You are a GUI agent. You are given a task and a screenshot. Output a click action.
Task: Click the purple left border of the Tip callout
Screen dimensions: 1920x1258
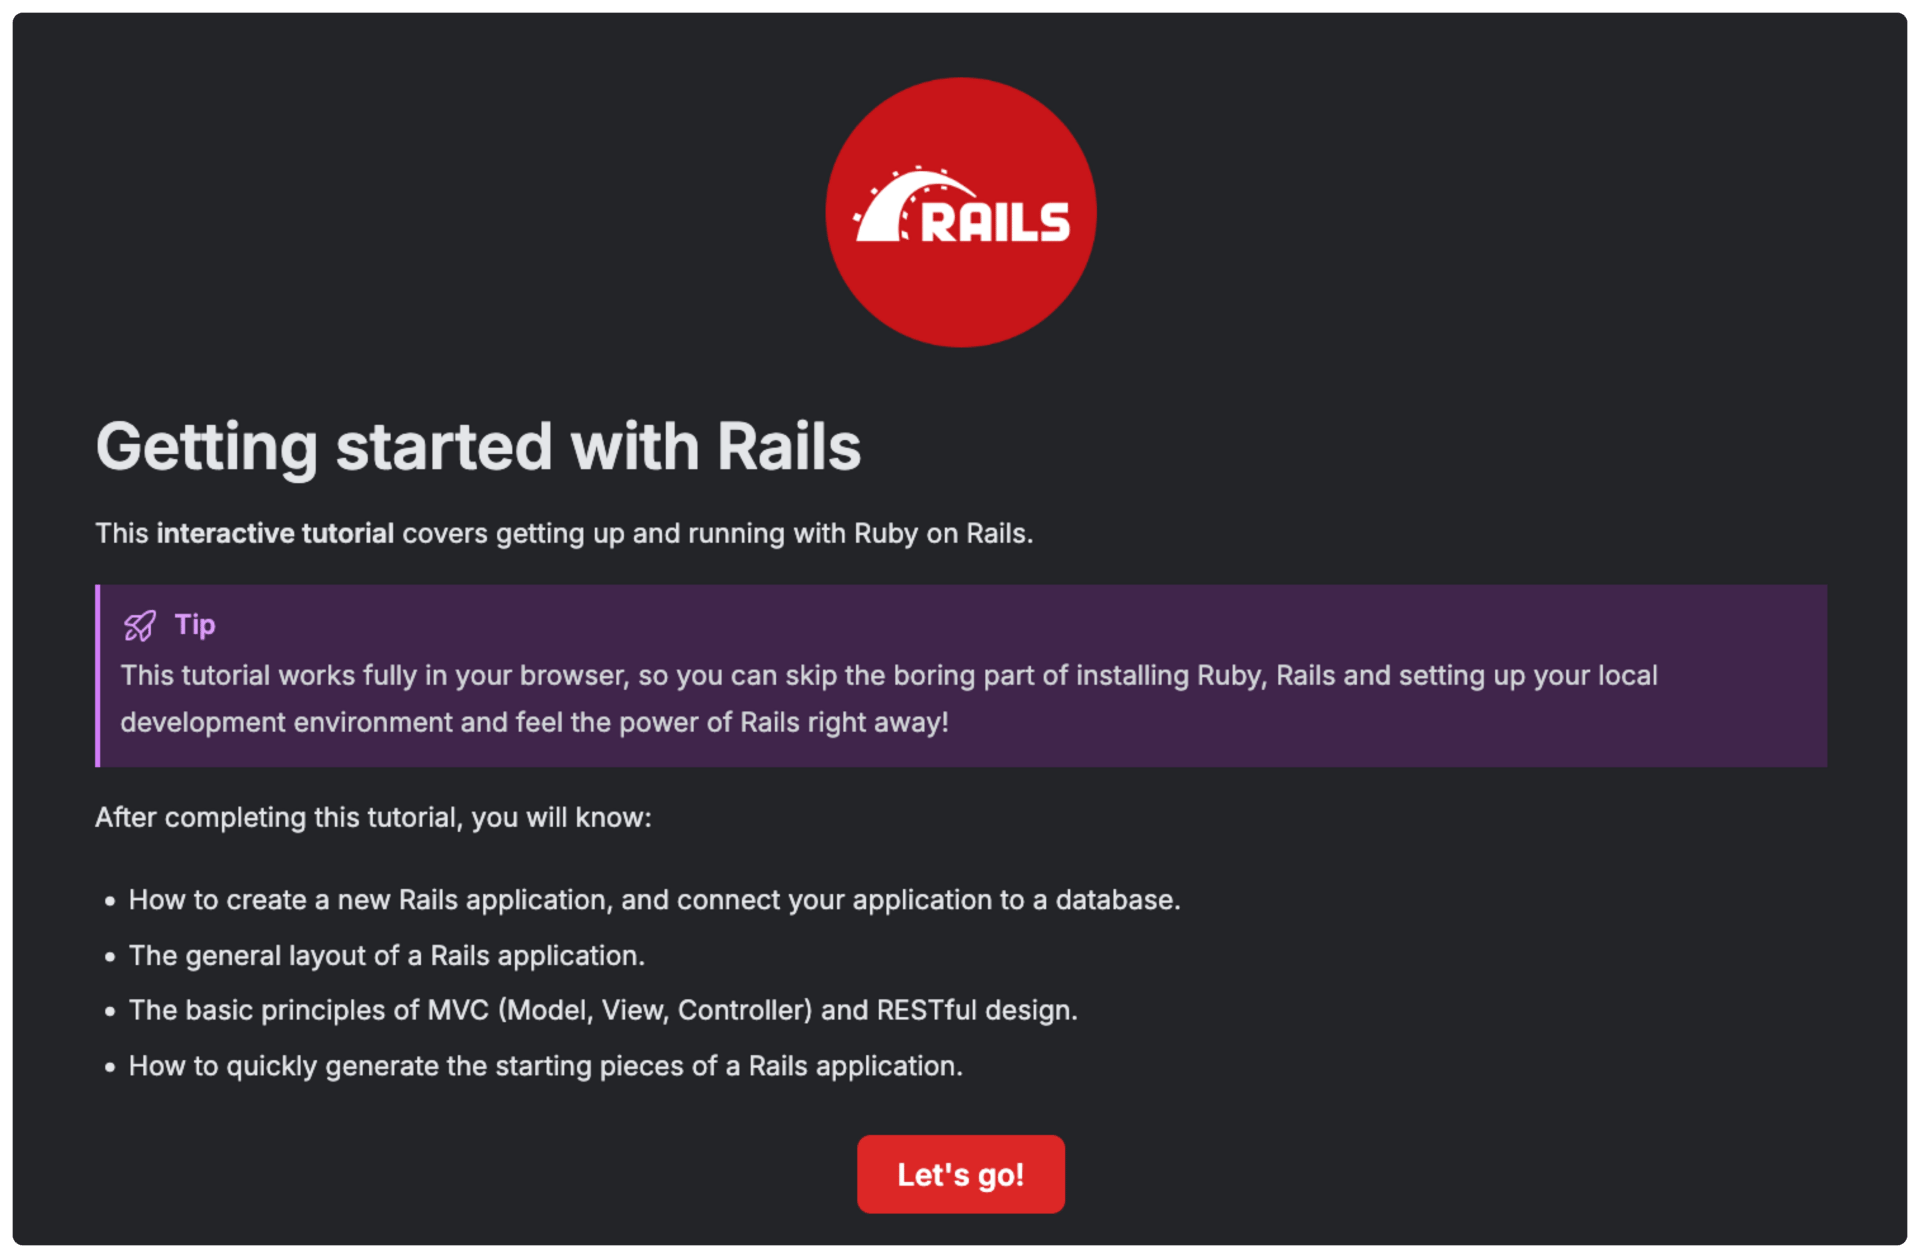coord(98,676)
